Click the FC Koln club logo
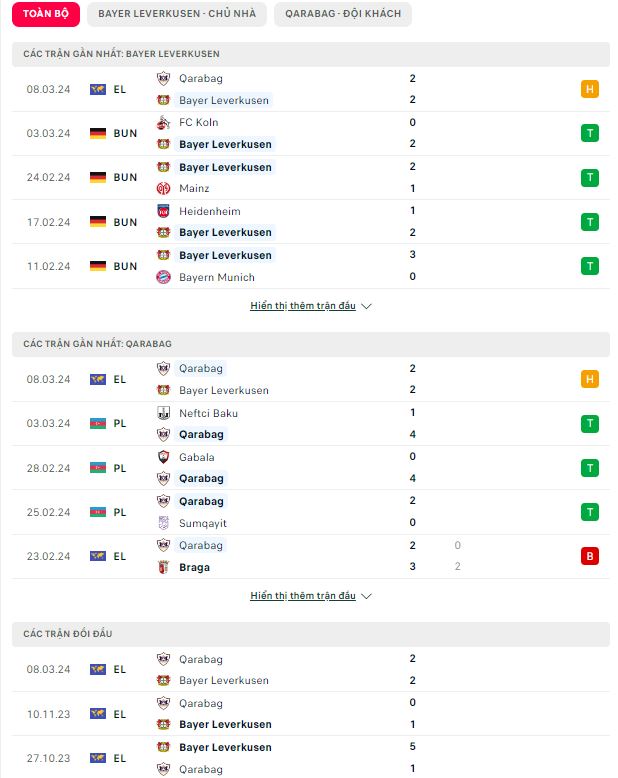Screen dimensions: 618x778 click(x=163, y=123)
